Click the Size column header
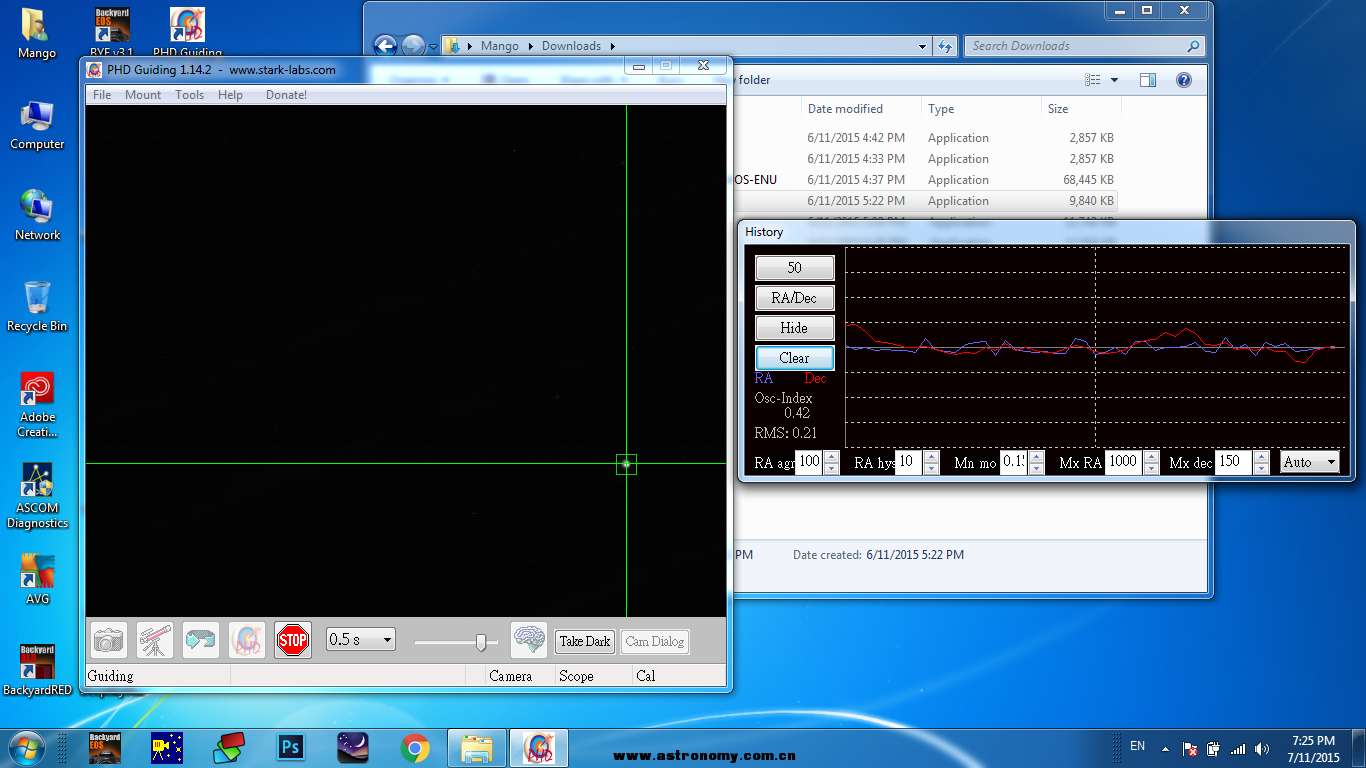 point(1081,109)
